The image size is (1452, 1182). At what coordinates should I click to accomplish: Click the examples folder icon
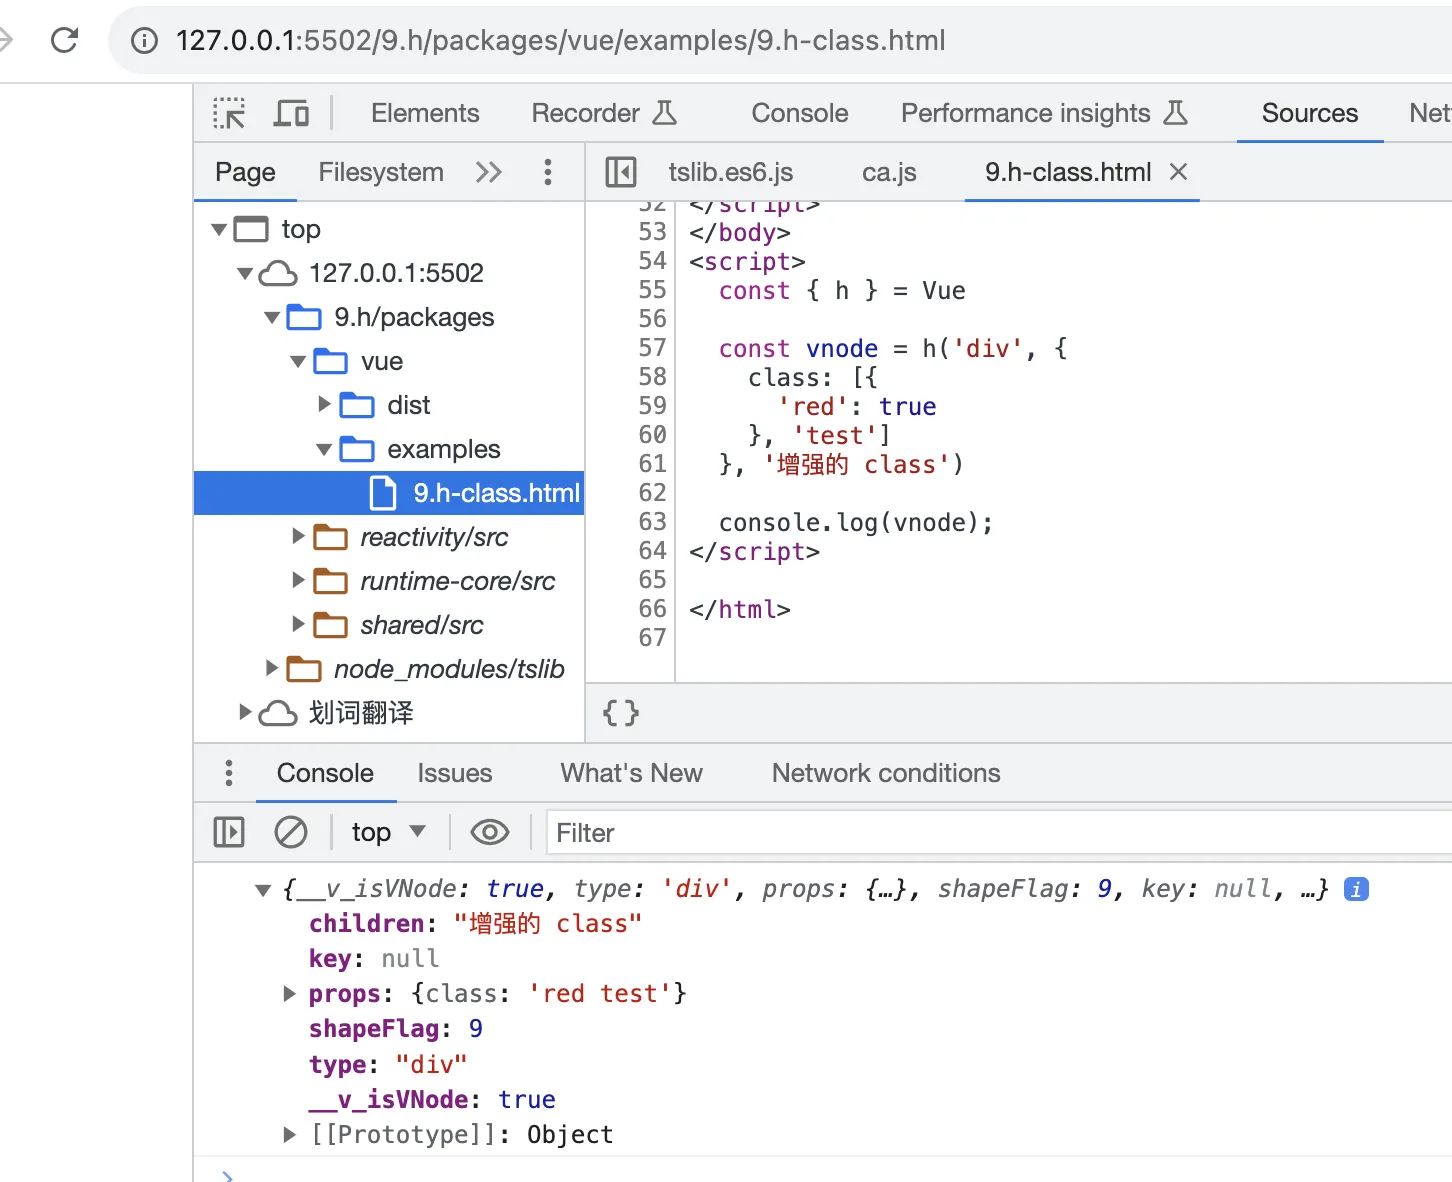(x=357, y=449)
